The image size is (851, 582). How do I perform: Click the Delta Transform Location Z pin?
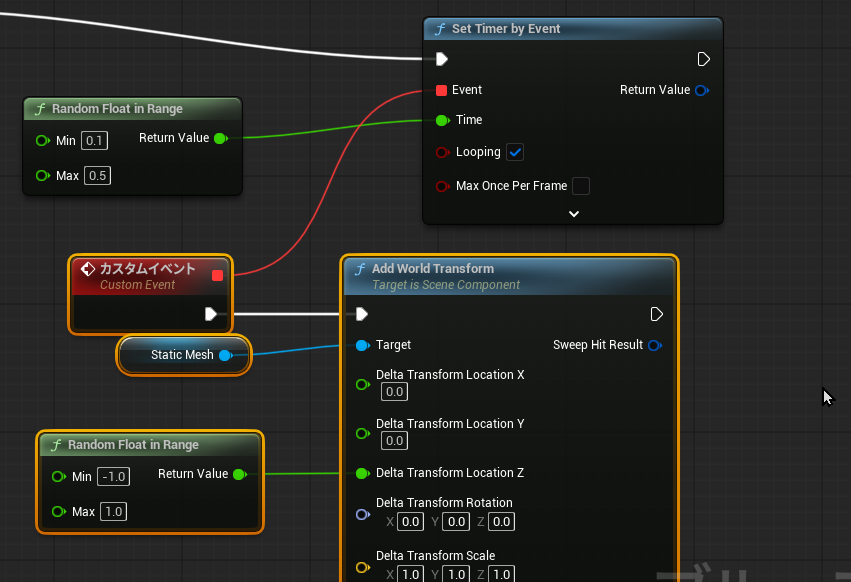click(x=362, y=473)
